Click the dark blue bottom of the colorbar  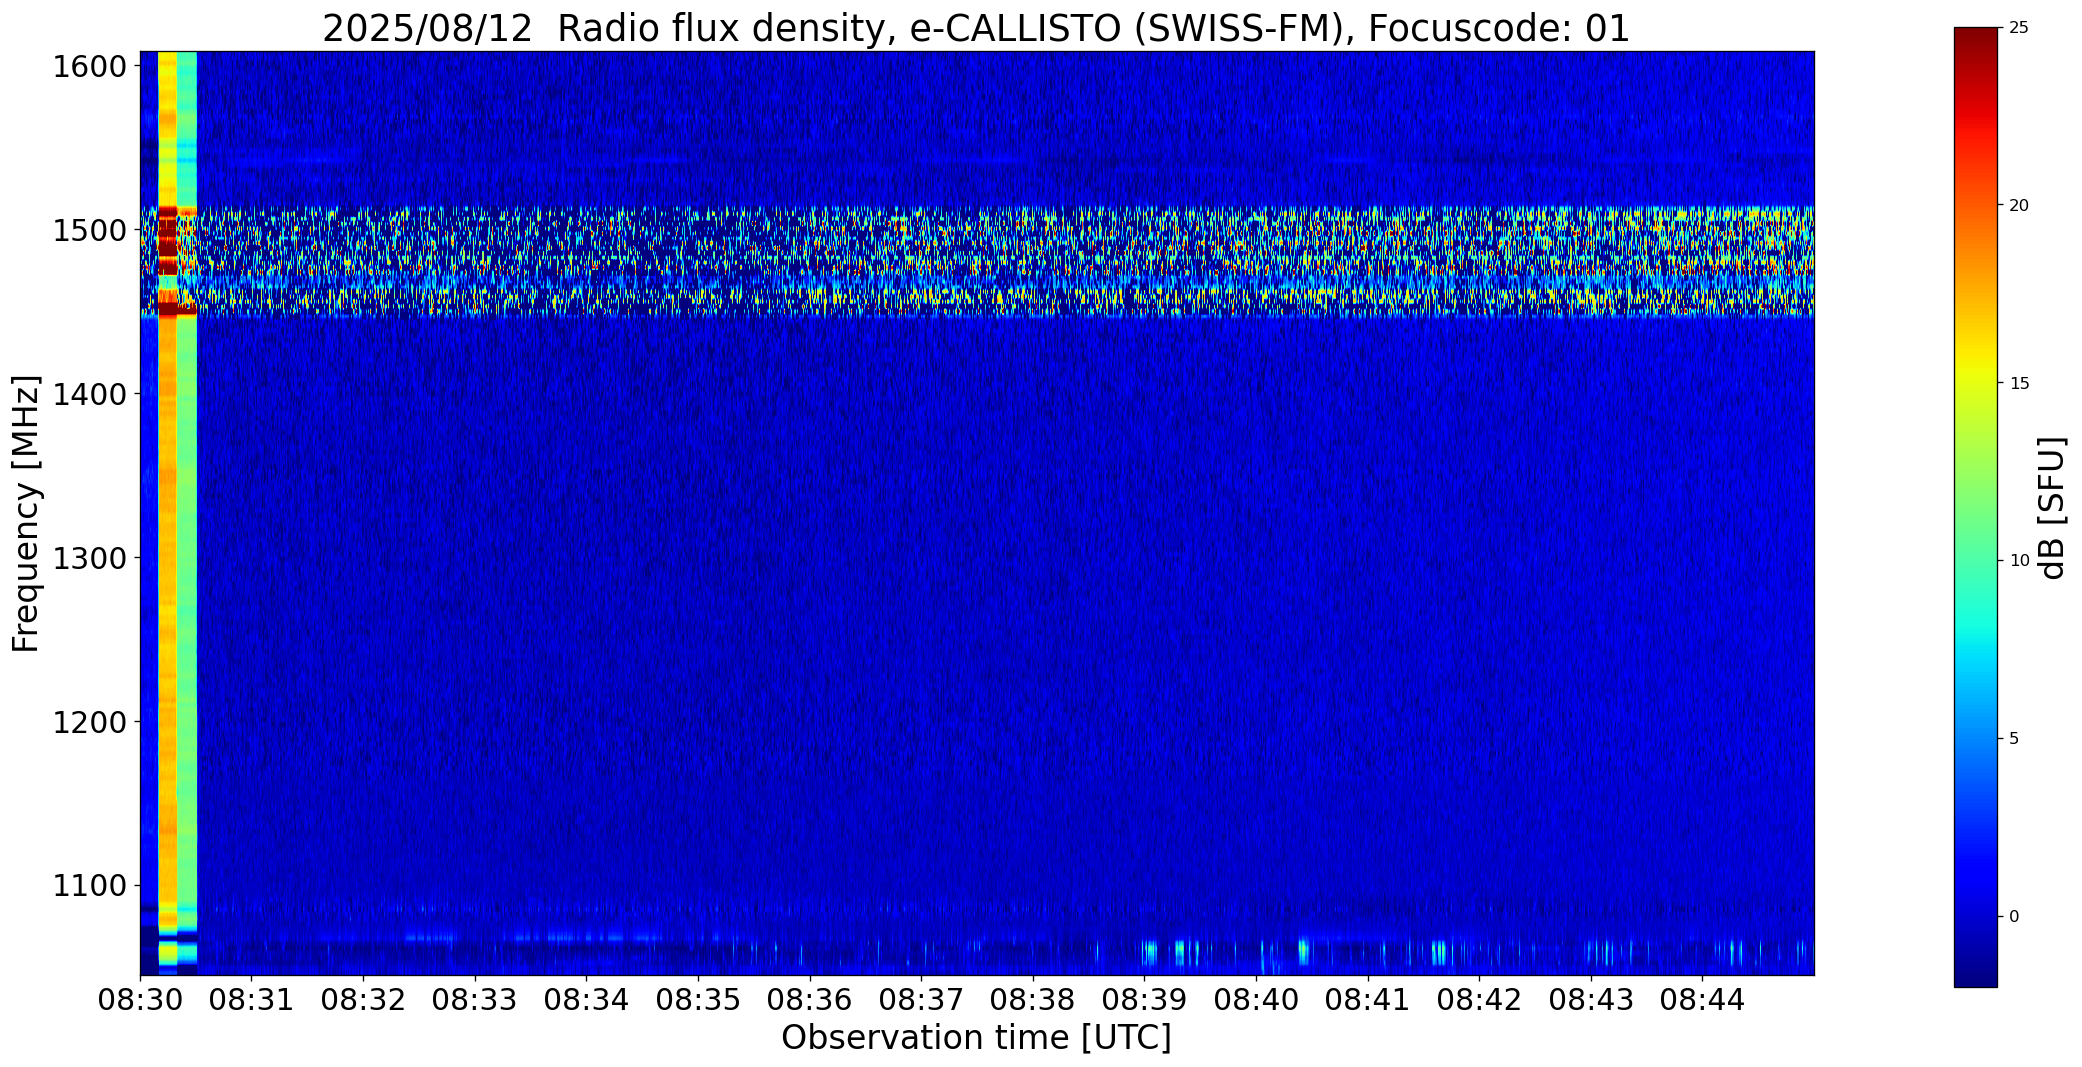coord(1976,970)
